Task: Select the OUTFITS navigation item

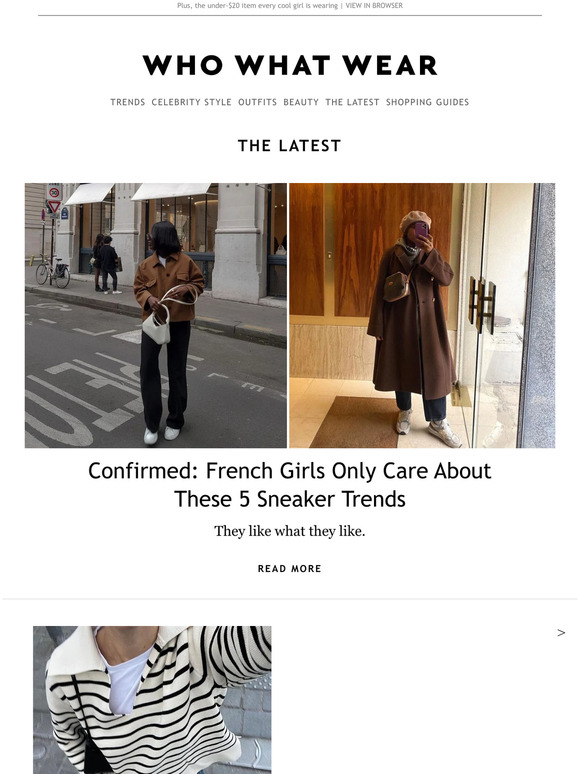Action: click(258, 102)
